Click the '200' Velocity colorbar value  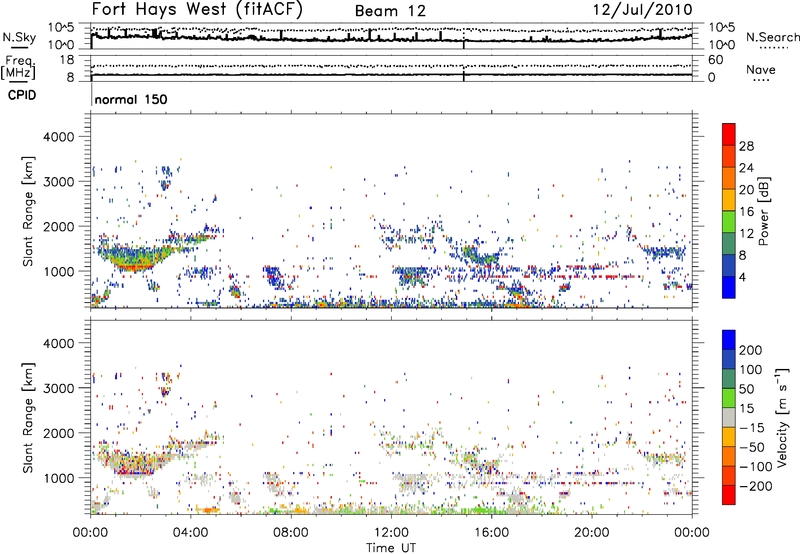751,350
